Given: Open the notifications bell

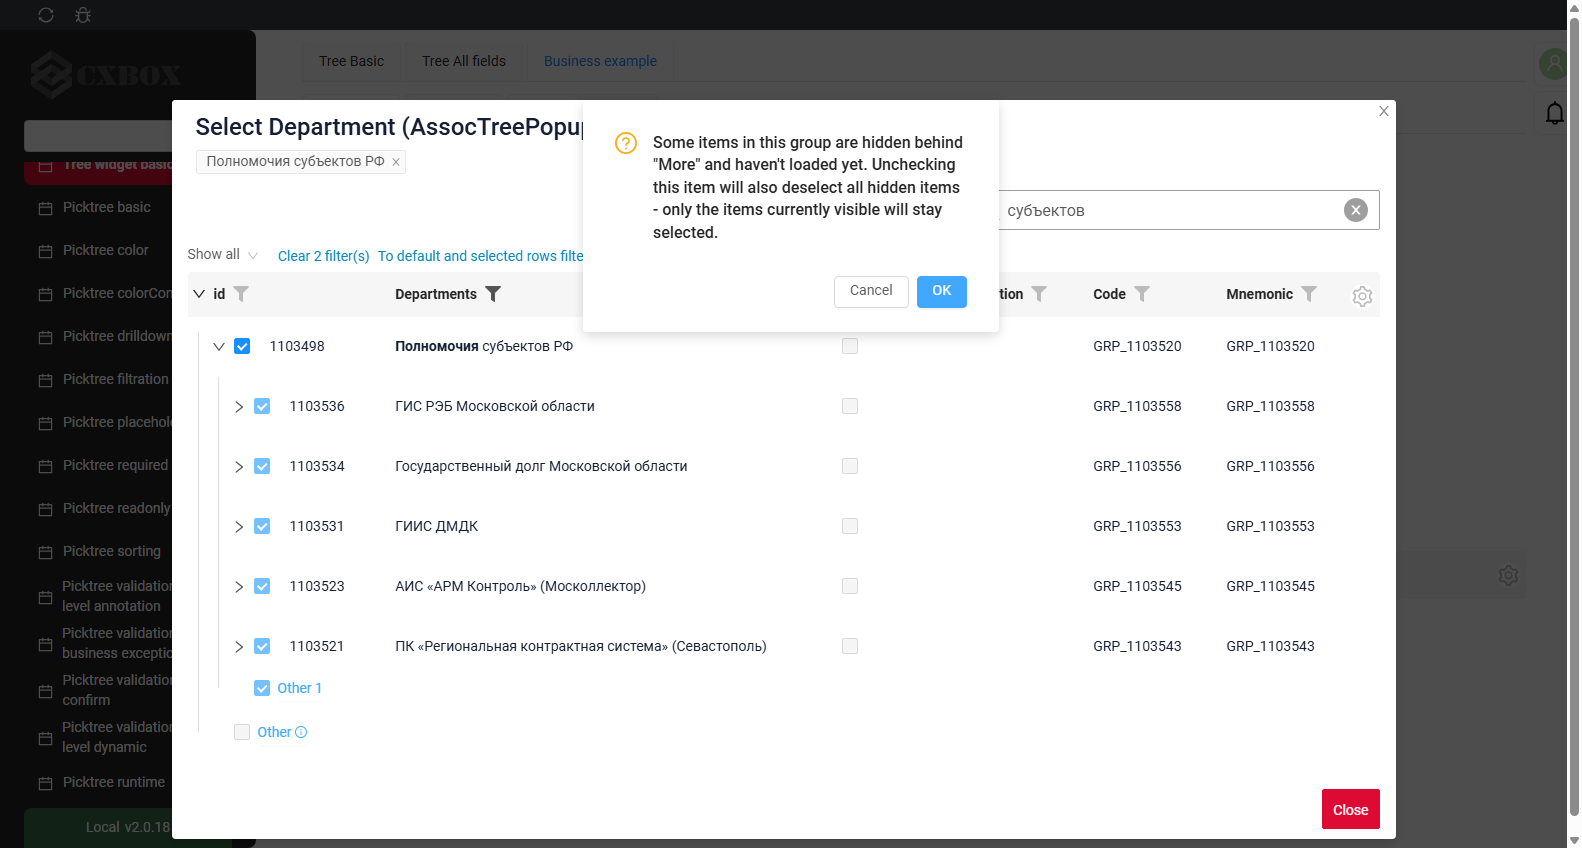Looking at the screenshot, I should click(x=1555, y=113).
